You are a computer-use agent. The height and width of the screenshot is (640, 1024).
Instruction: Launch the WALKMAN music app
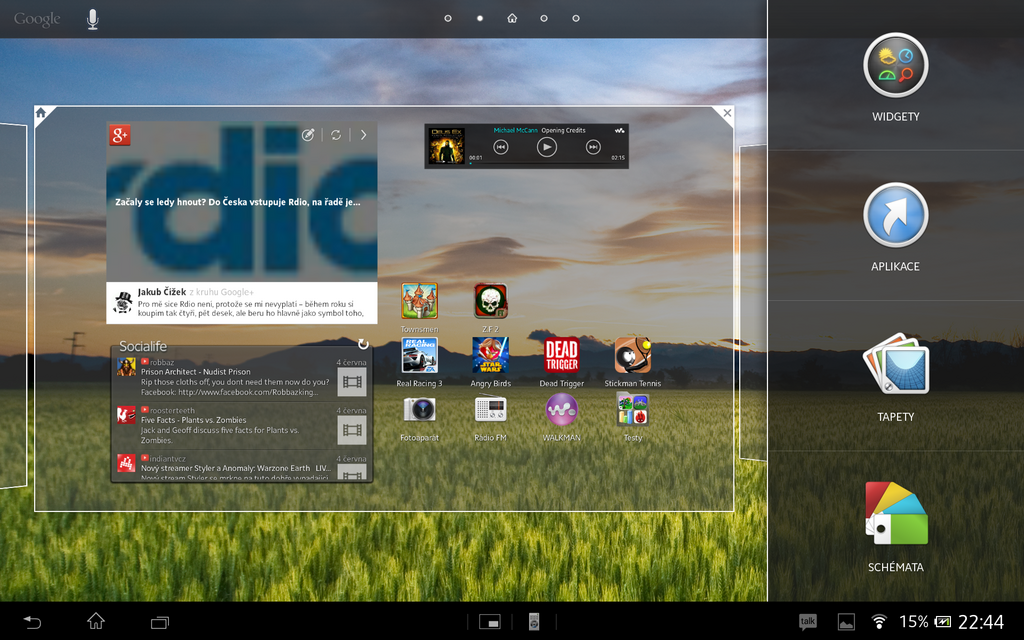(562, 410)
